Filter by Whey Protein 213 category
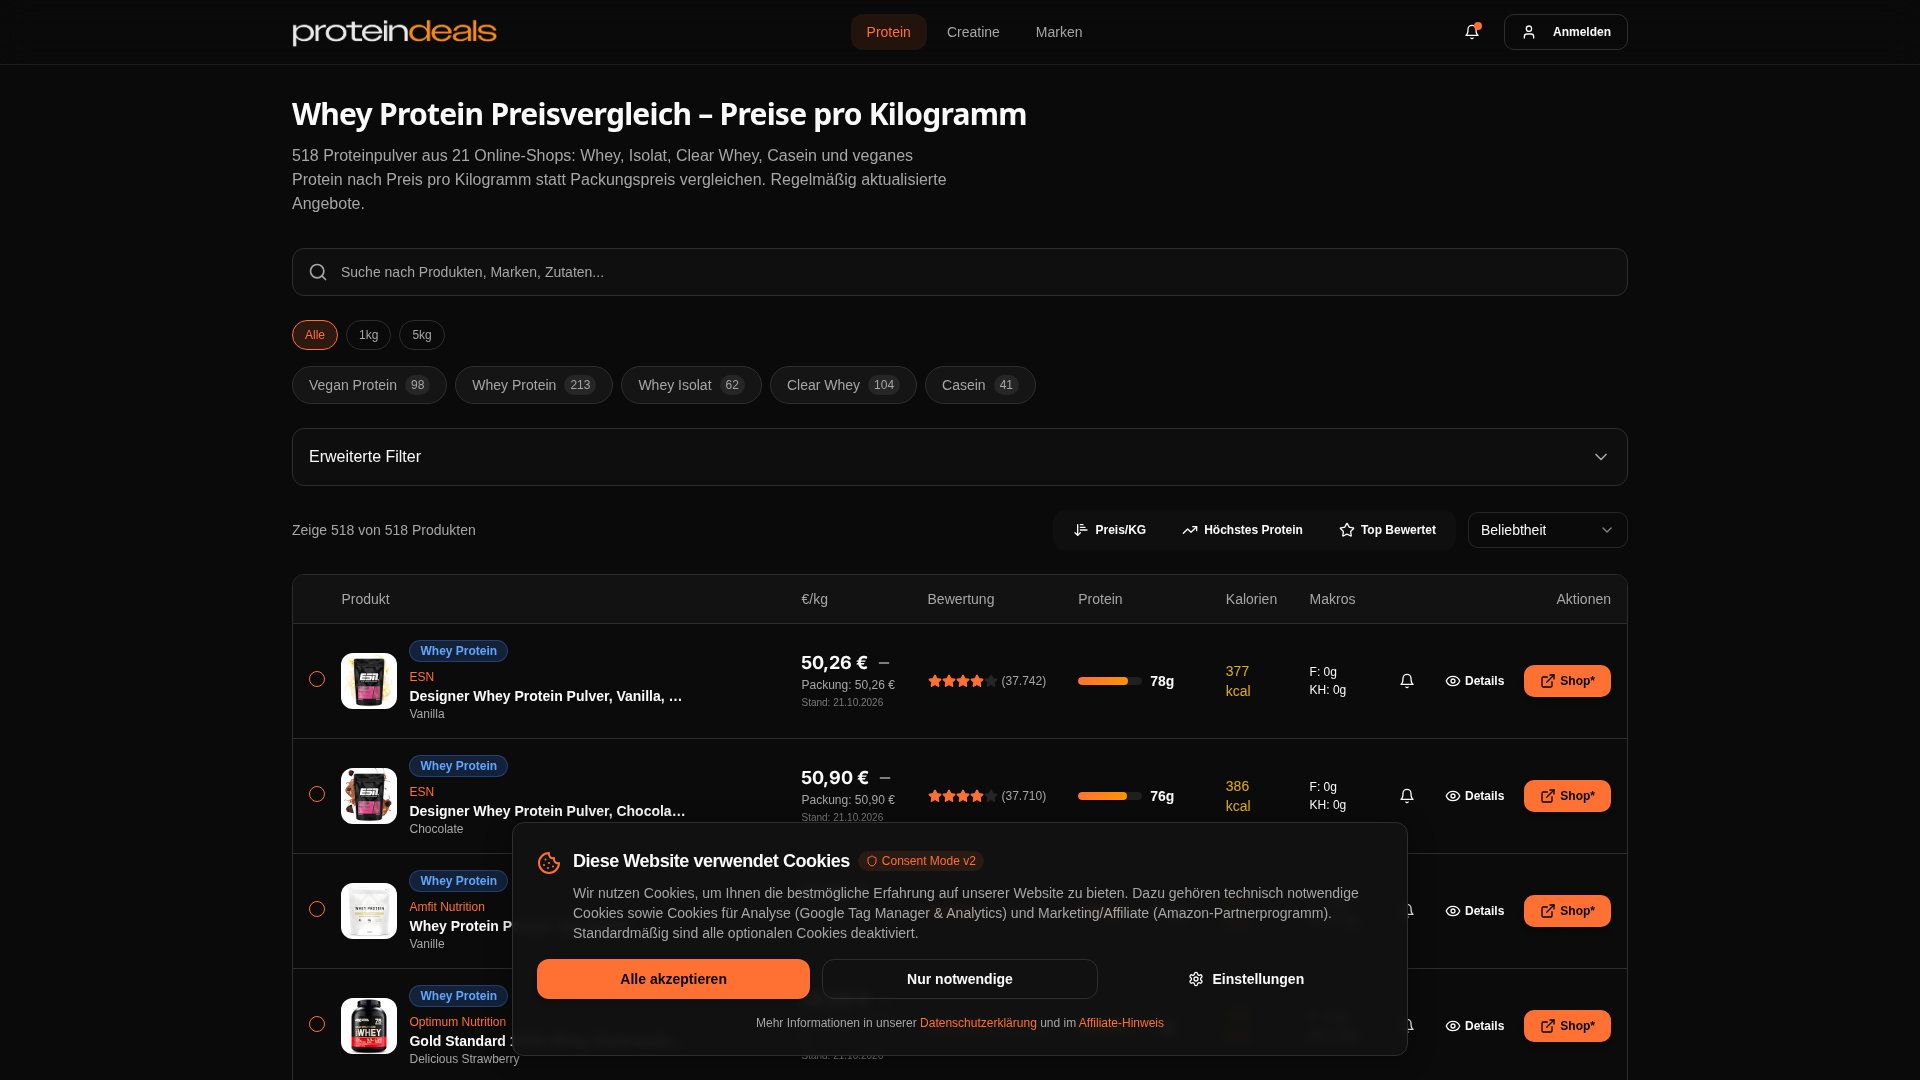Image resolution: width=1920 pixels, height=1080 pixels. 534,385
